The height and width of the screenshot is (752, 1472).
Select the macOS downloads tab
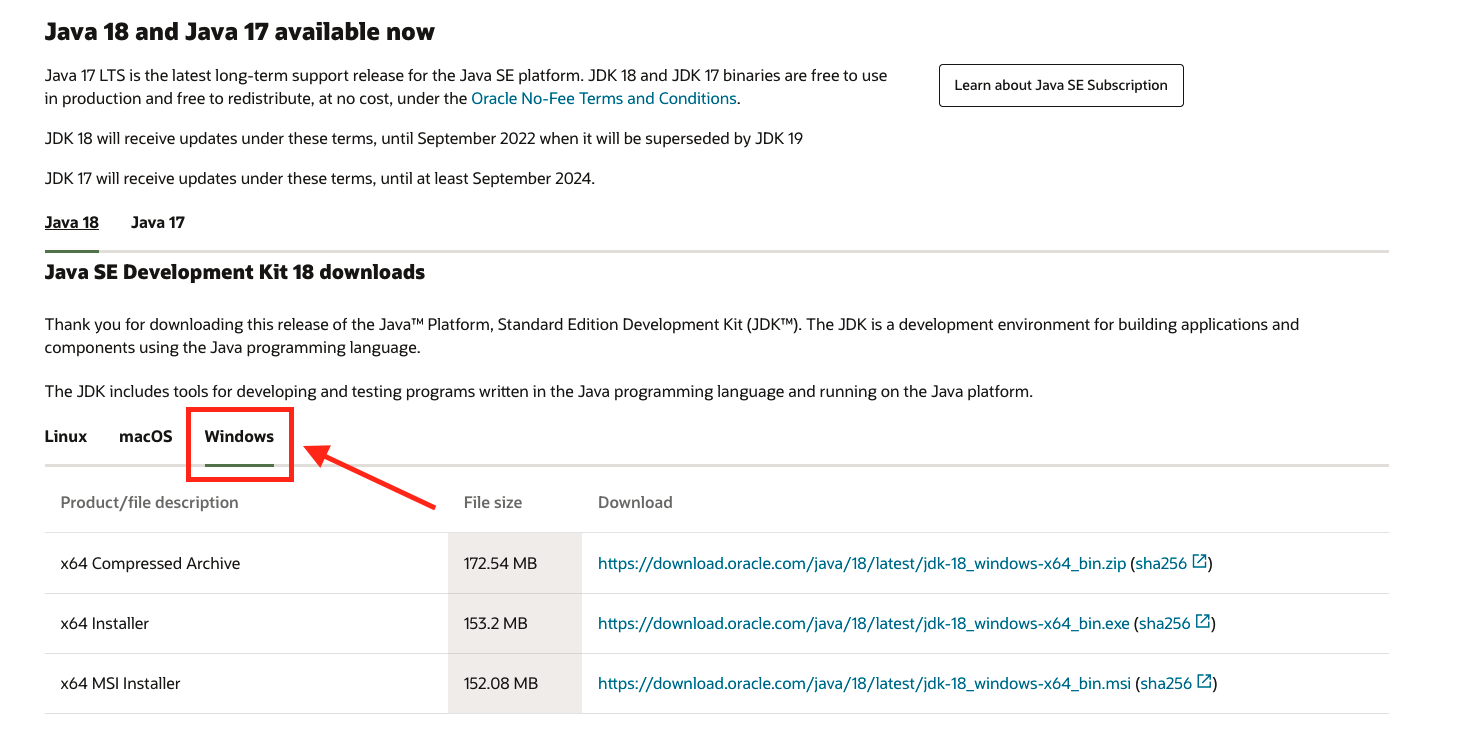click(146, 436)
